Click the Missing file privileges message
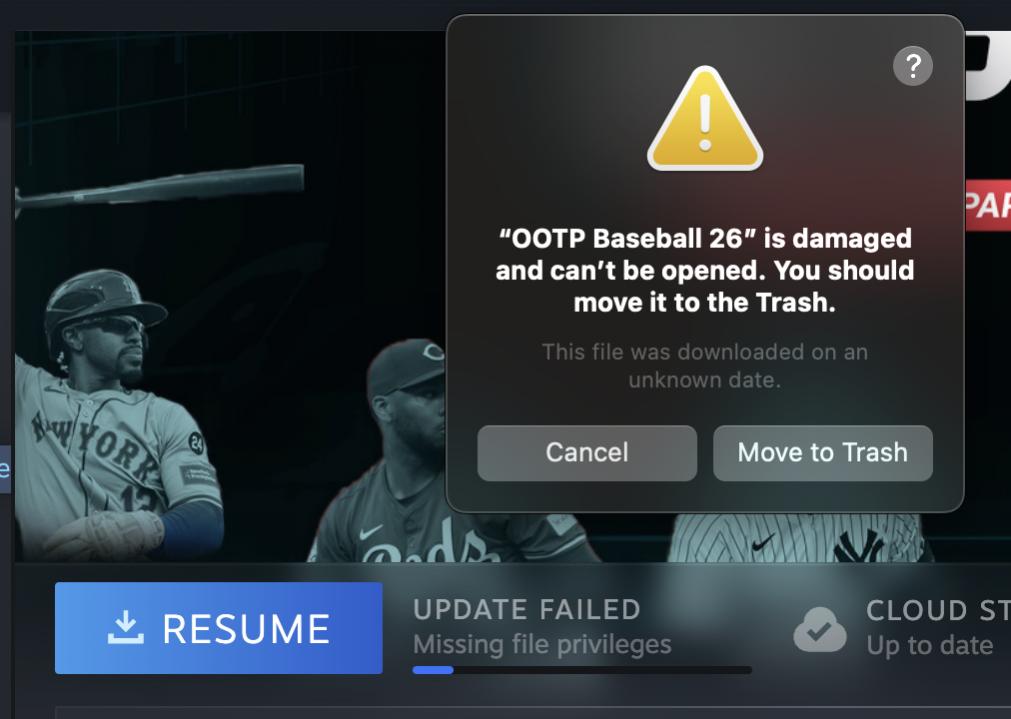This screenshot has width=1011, height=719. click(542, 645)
